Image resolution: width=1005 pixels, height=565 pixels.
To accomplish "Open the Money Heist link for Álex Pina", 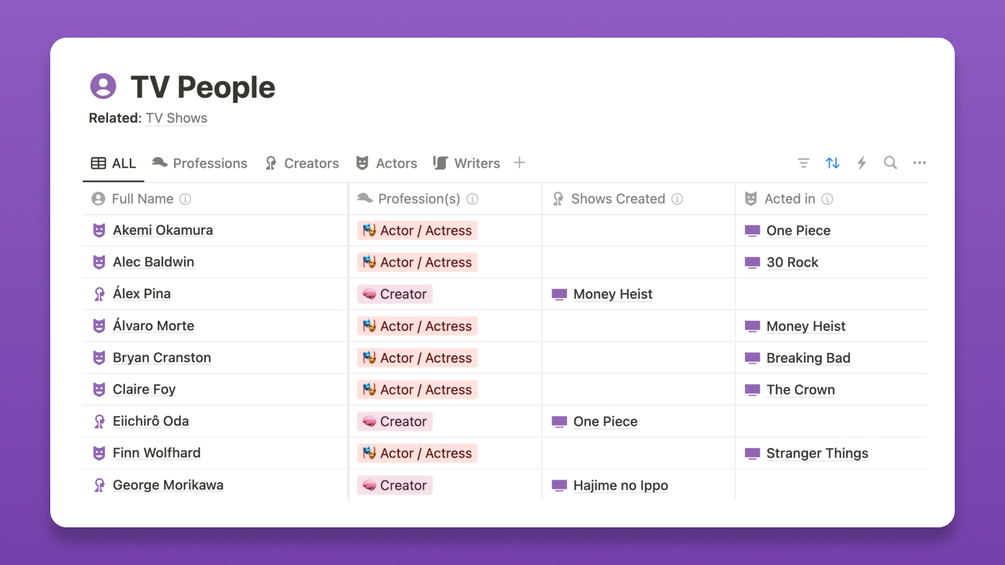I will [612, 294].
